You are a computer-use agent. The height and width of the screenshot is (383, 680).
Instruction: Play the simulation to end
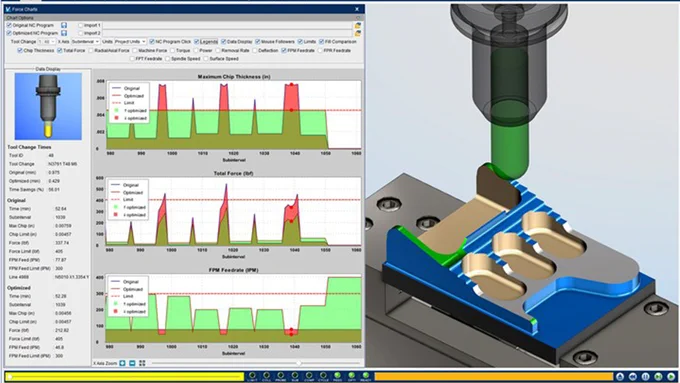(x=671, y=376)
